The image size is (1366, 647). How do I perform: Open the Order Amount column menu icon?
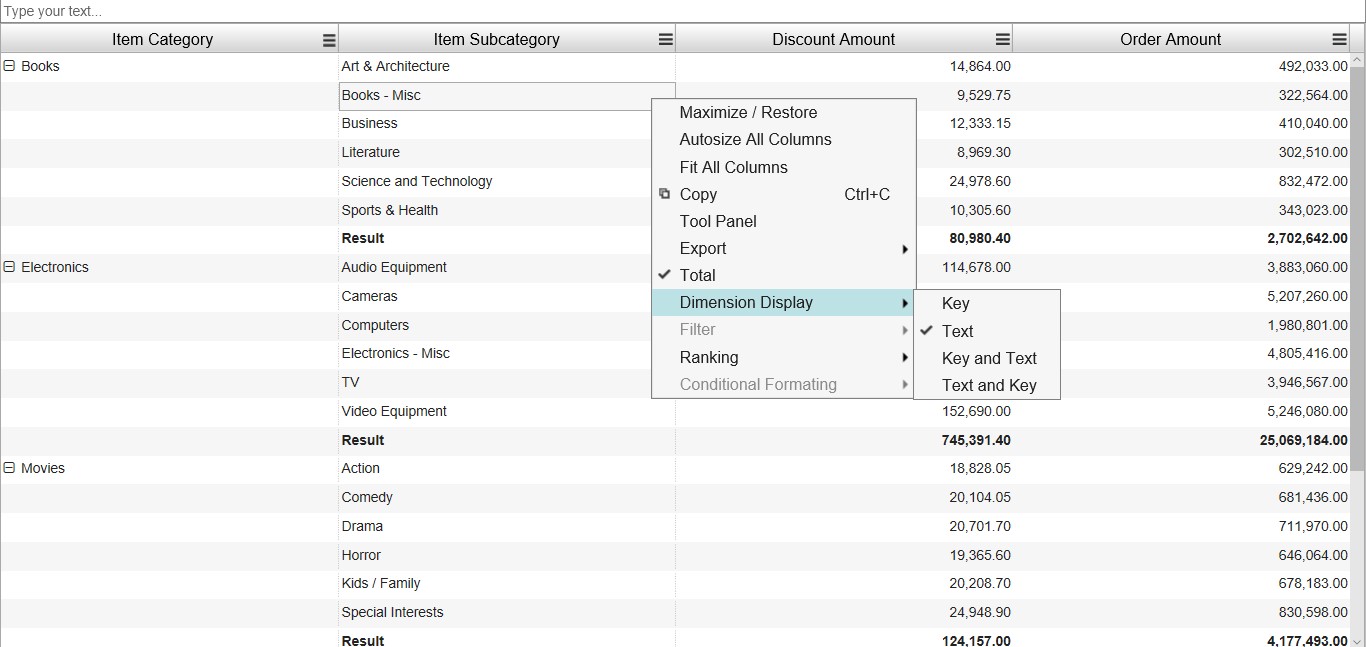coord(1339,40)
